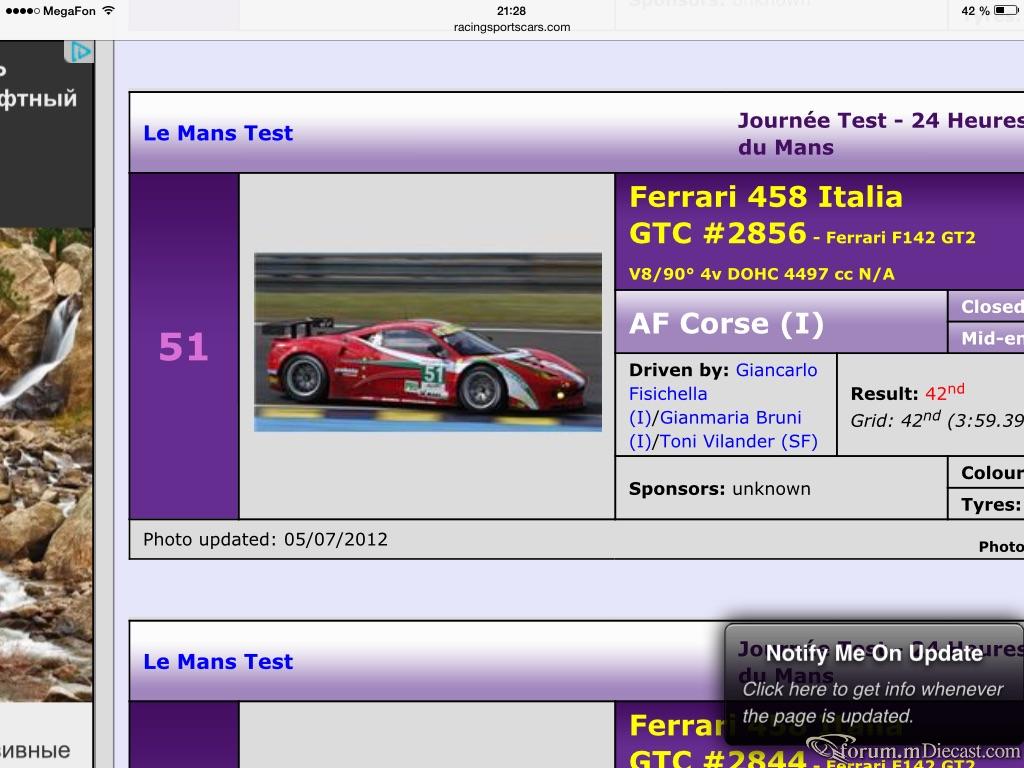This screenshot has height=768, width=1024.
Task: Select the Grid: 42nd lap time text
Action: pyautogui.click(x=936, y=420)
